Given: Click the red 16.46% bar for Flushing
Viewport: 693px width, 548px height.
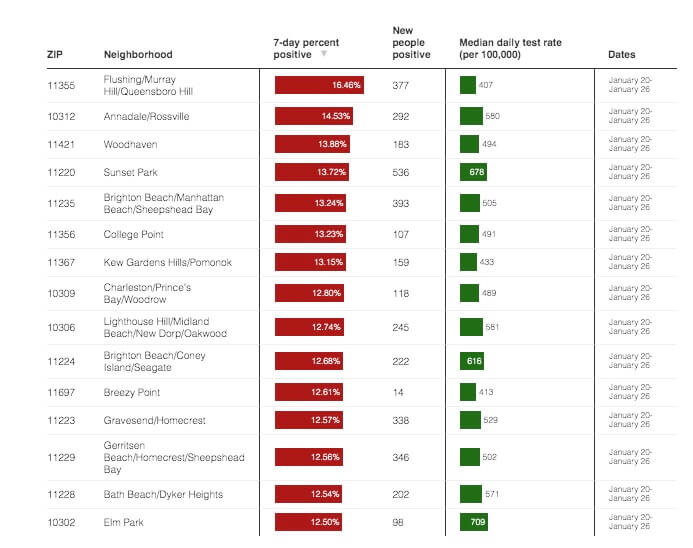Looking at the screenshot, I should pos(319,86).
